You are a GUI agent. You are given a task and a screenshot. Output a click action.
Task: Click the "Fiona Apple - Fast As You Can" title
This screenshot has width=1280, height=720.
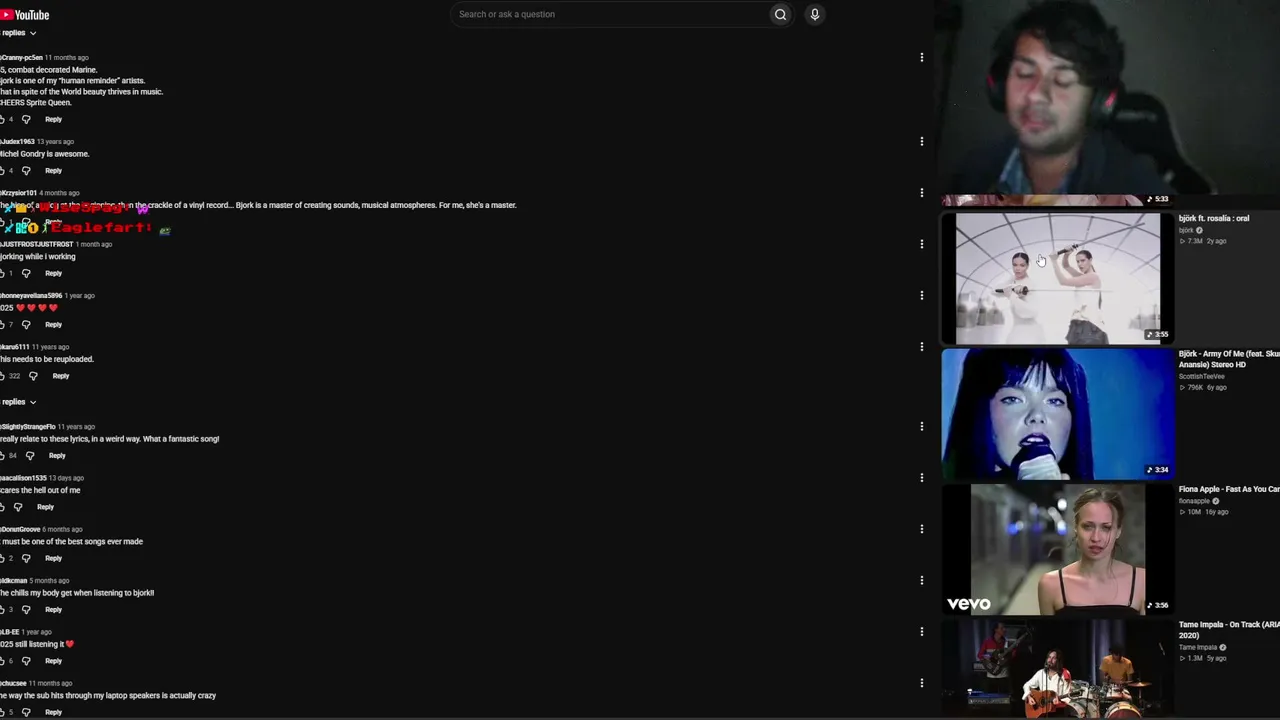[1229, 489]
